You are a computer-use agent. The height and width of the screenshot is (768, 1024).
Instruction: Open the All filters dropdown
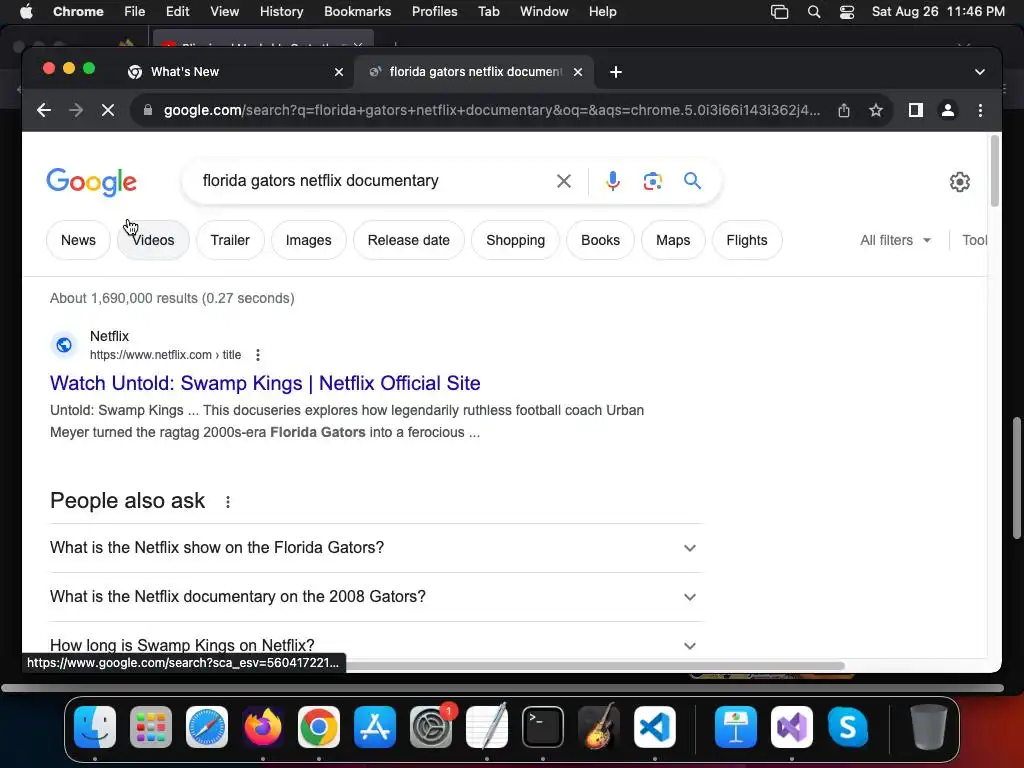coord(895,240)
